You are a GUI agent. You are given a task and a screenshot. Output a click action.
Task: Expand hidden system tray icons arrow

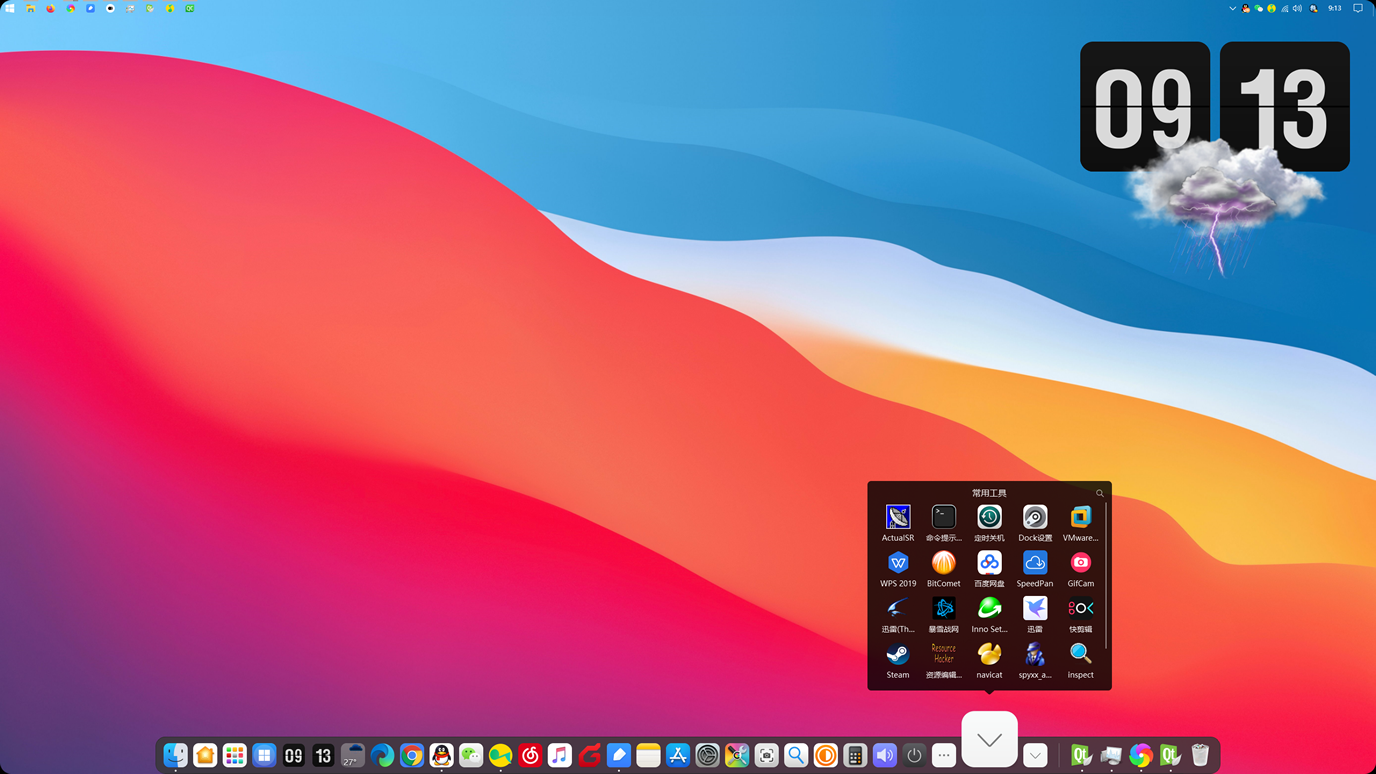(x=1232, y=8)
